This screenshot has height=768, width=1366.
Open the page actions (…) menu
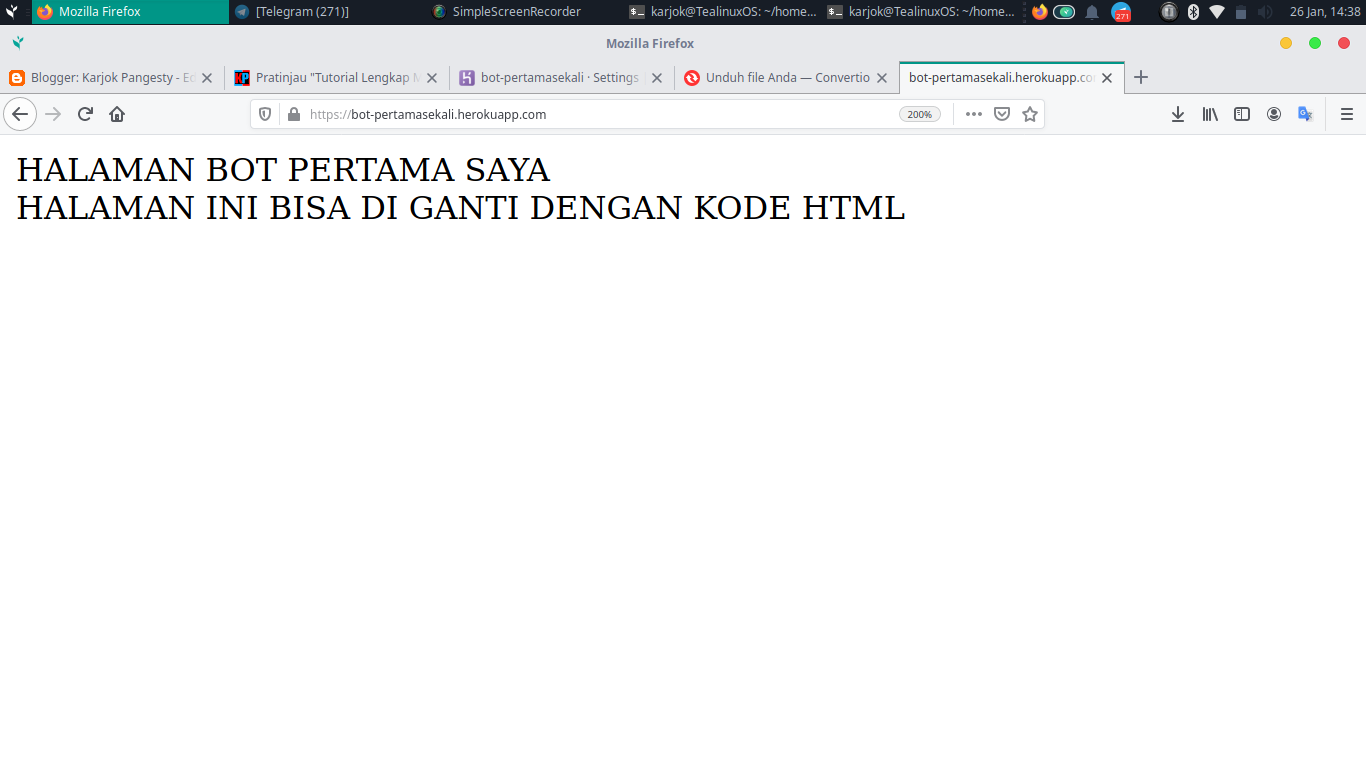(973, 114)
